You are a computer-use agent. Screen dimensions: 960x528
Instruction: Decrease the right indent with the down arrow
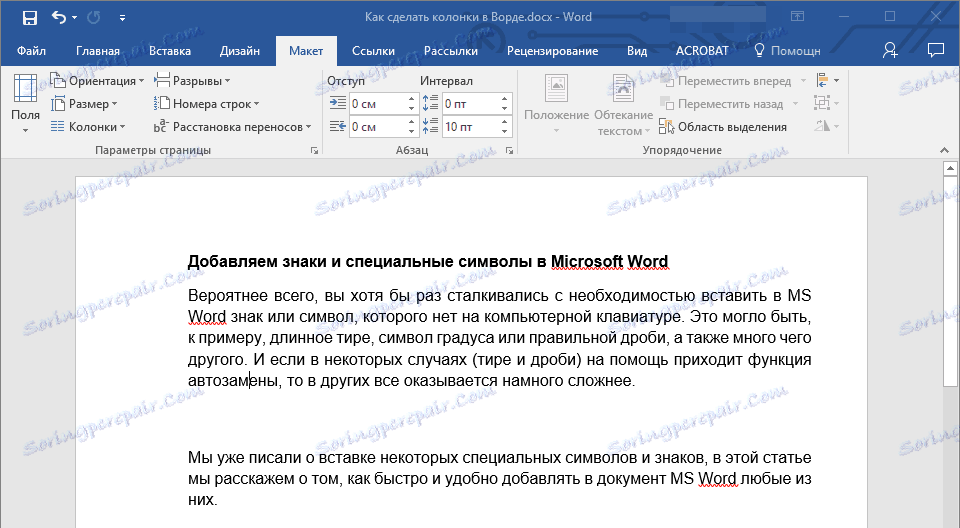(x=411, y=132)
